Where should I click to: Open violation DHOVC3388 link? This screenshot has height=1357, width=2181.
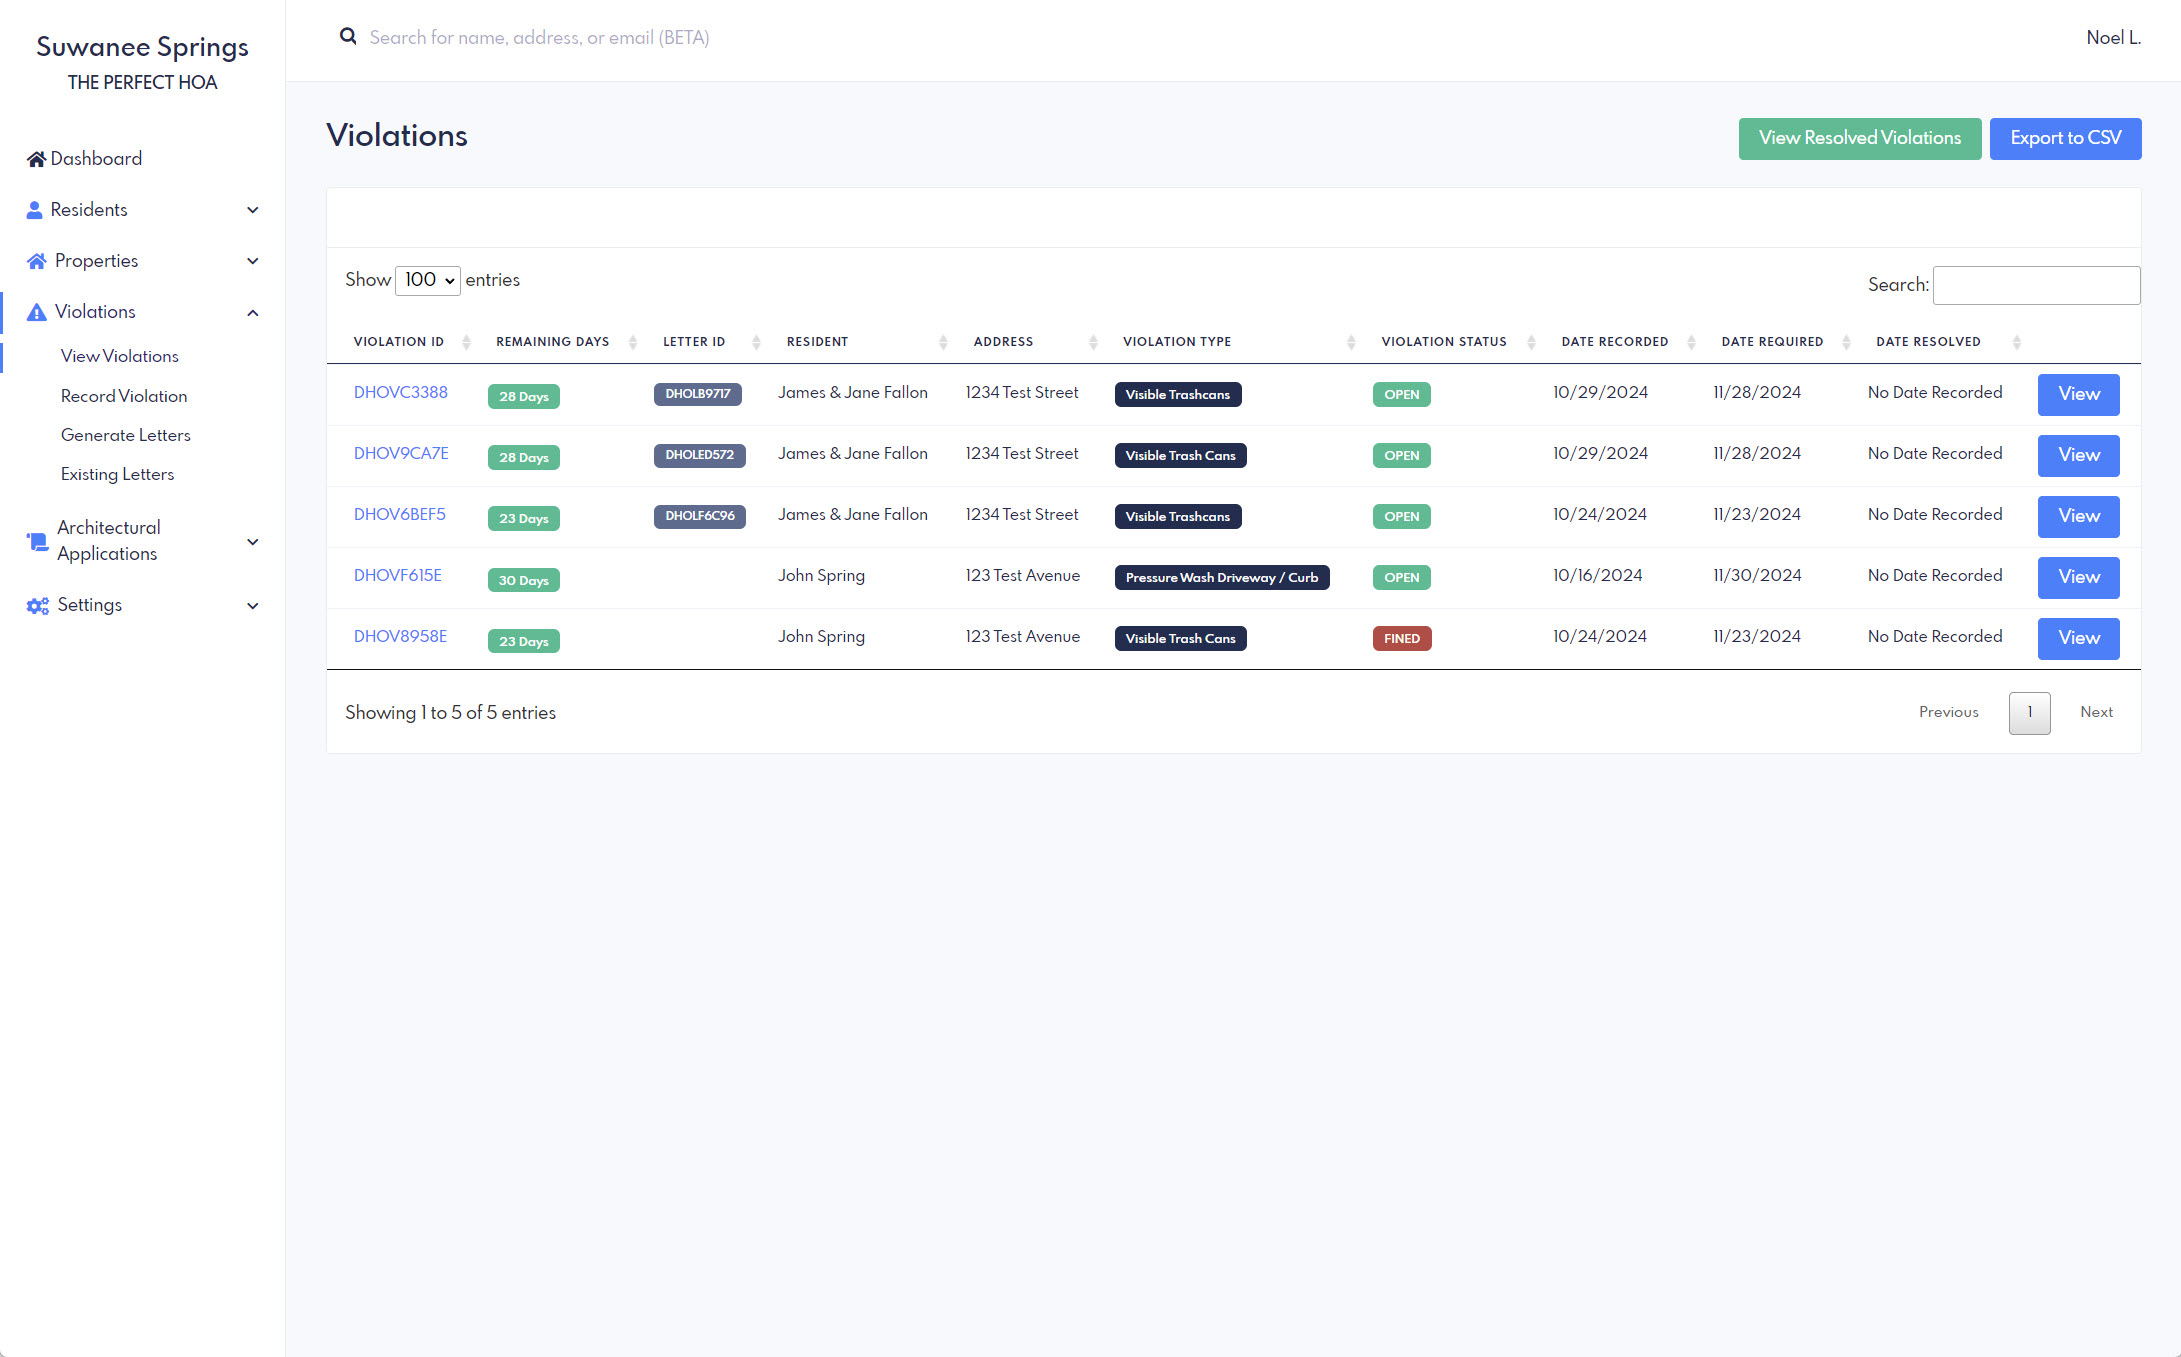coord(400,392)
